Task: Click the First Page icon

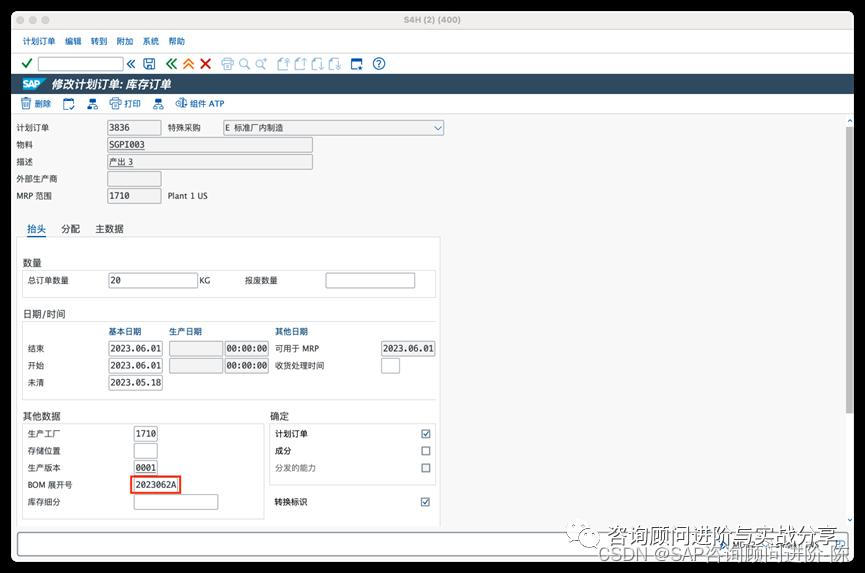Action: [283, 64]
